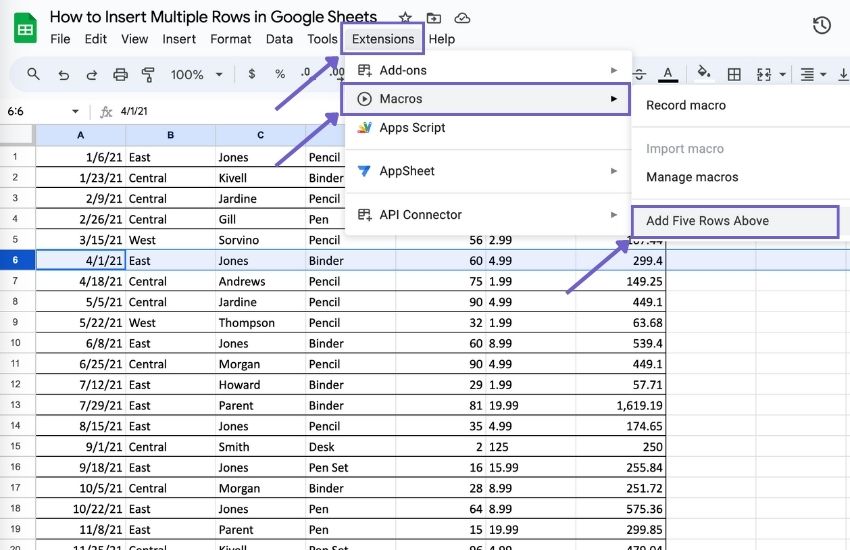Click the merge cells icon
The width and height of the screenshot is (850, 550).
764,74
